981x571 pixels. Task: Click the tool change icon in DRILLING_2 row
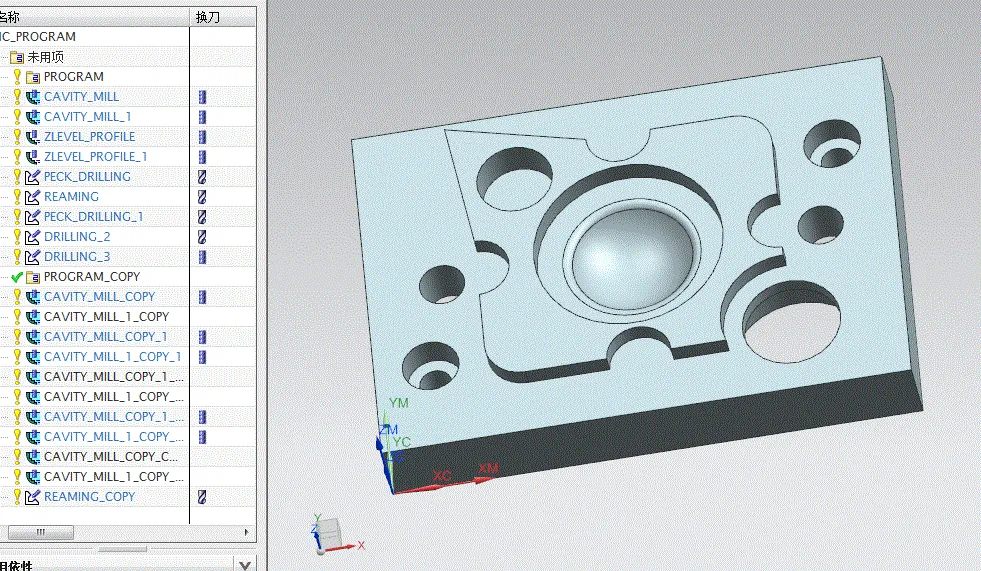[x=202, y=237]
